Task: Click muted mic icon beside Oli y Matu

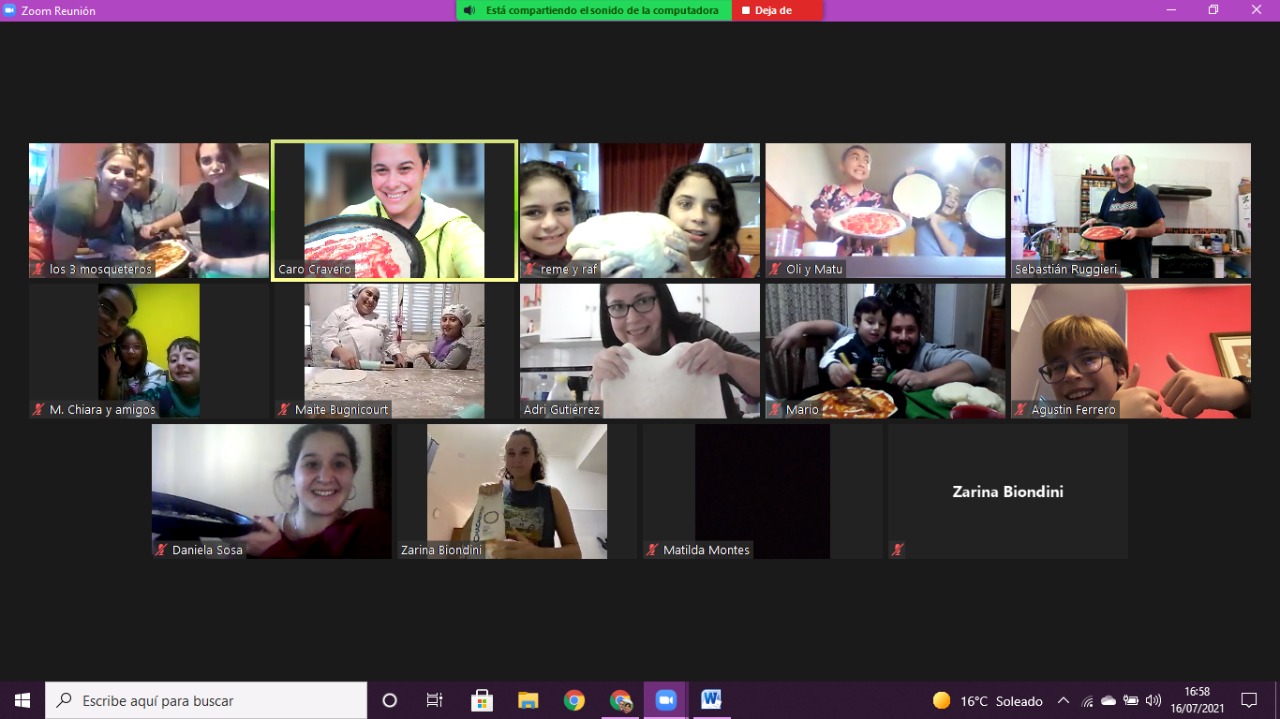Action: pos(775,270)
